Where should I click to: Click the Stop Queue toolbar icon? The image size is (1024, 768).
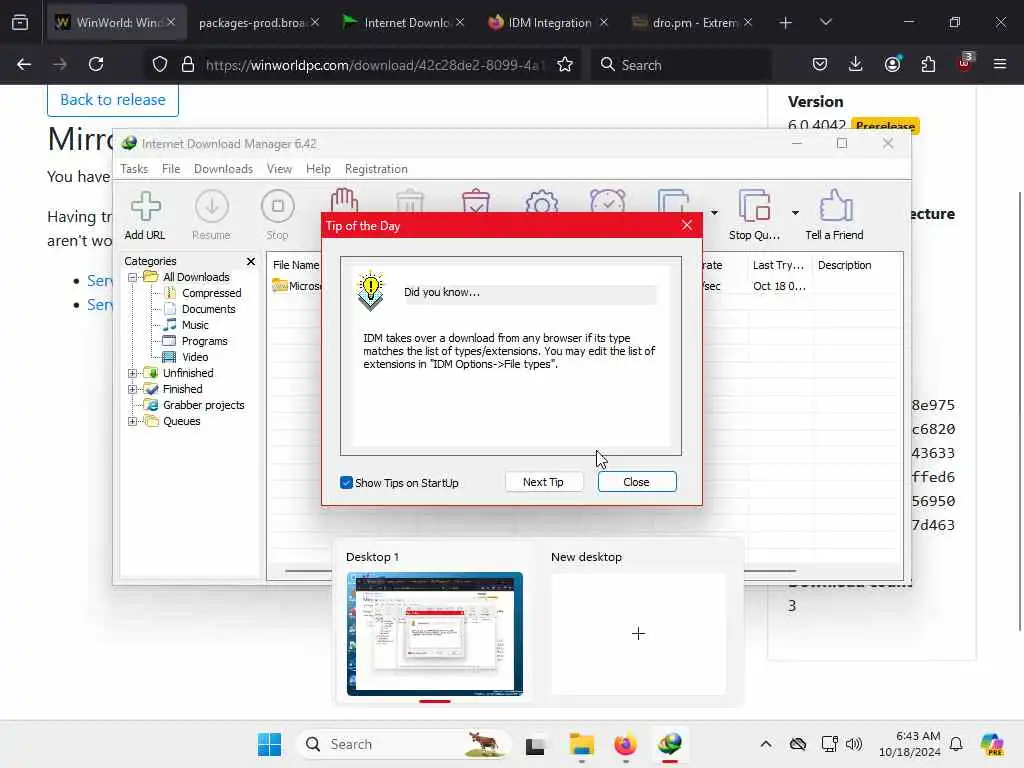tap(754, 216)
